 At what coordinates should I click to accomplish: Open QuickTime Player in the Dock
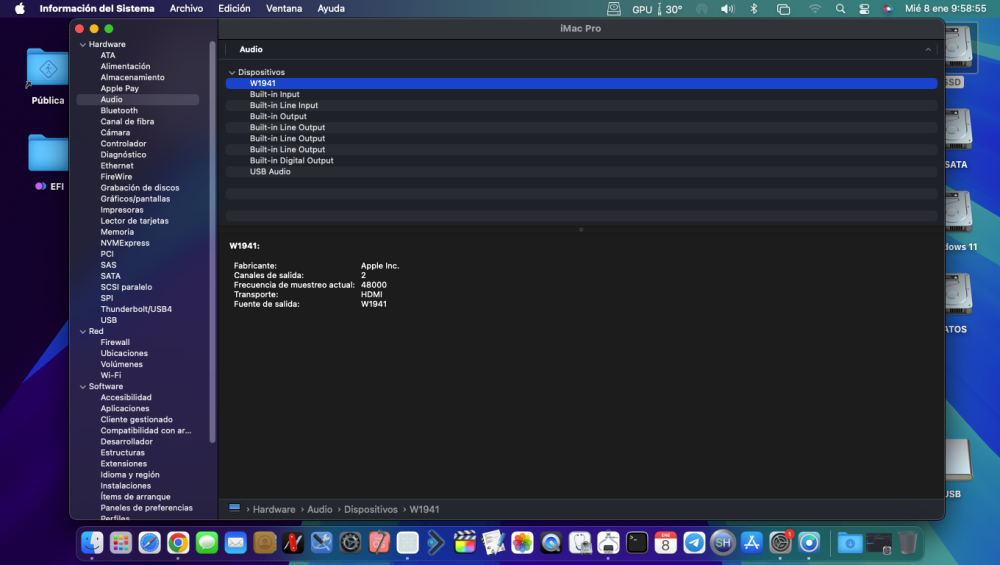pyautogui.click(x=550, y=543)
